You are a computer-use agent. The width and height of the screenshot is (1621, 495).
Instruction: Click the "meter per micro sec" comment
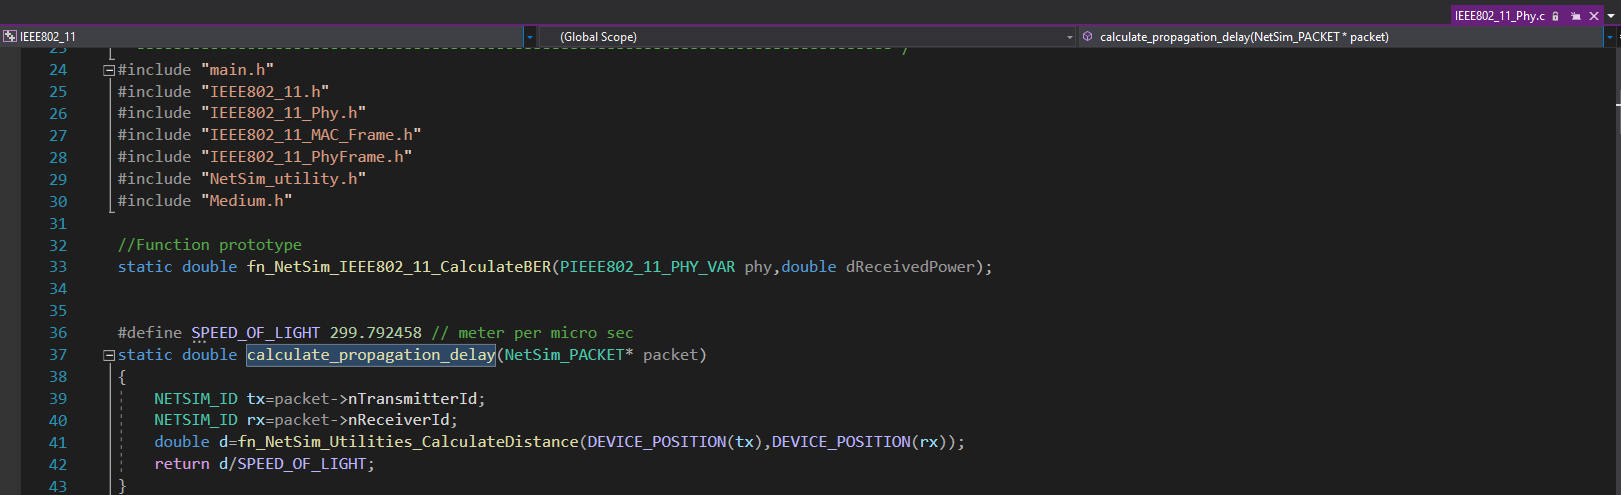click(532, 333)
